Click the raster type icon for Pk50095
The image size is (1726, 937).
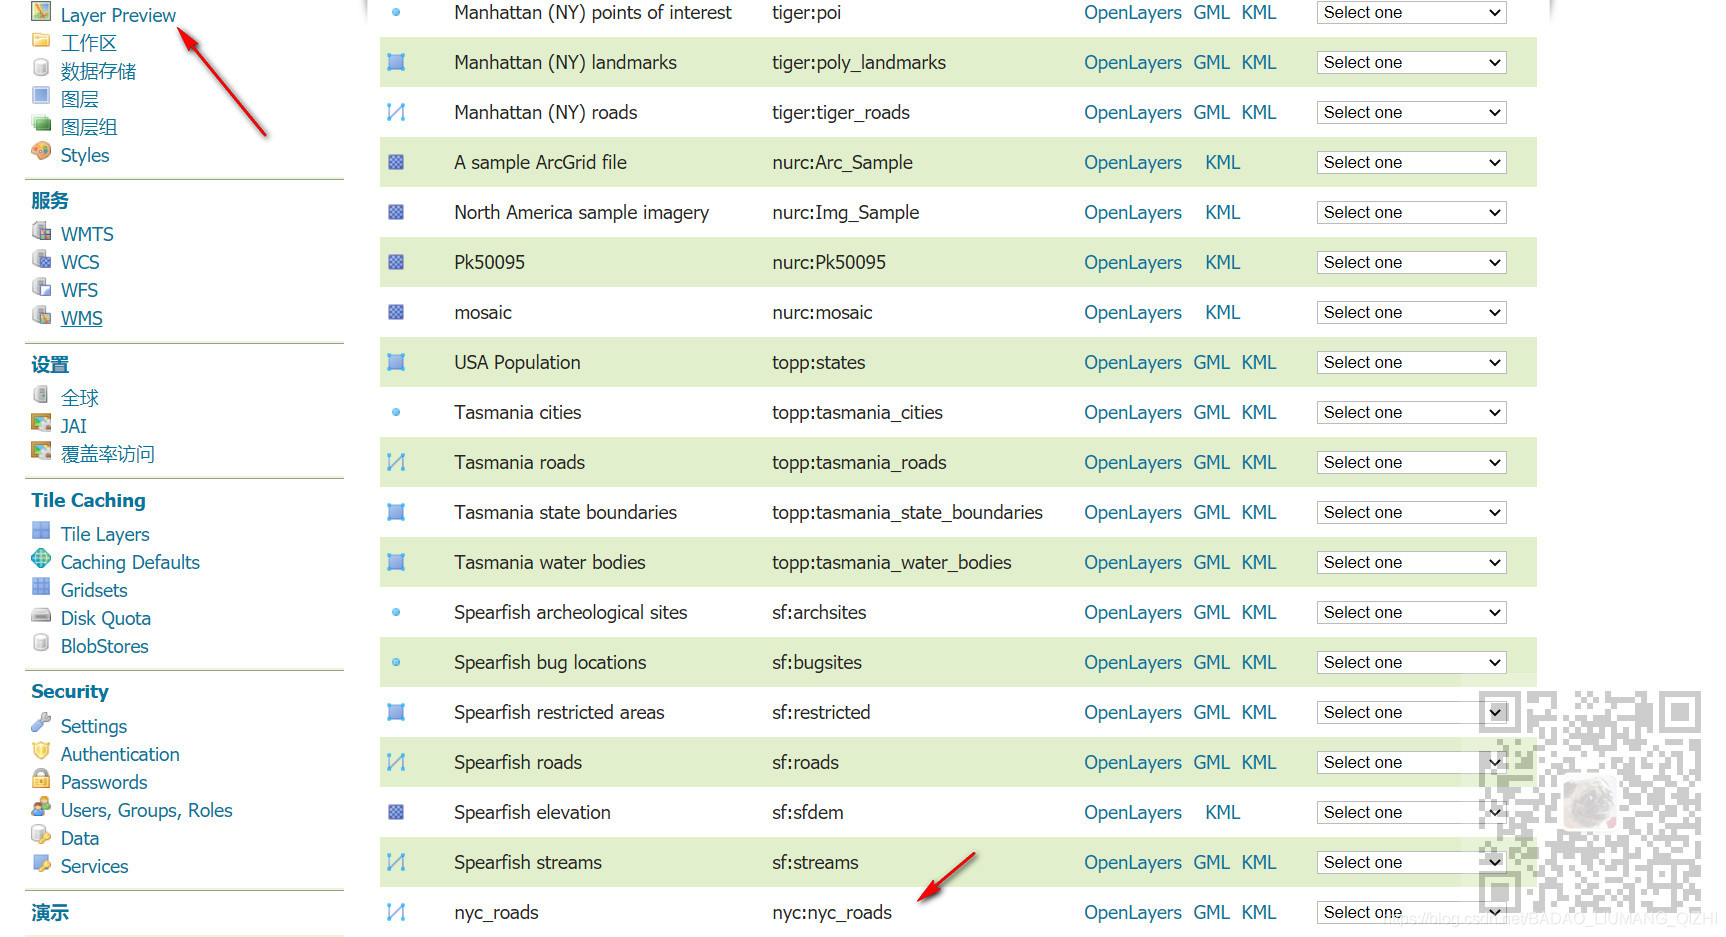[x=396, y=262]
